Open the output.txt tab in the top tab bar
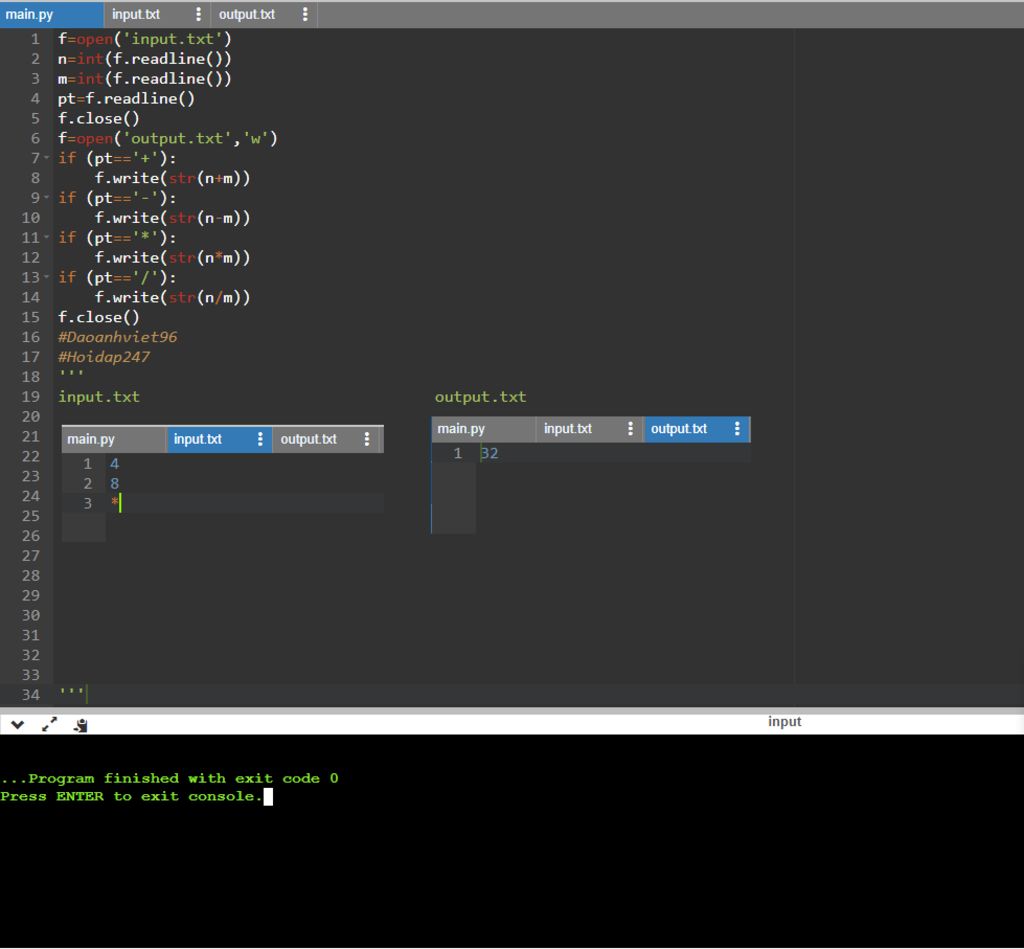1024x949 pixels. point(247,14)
